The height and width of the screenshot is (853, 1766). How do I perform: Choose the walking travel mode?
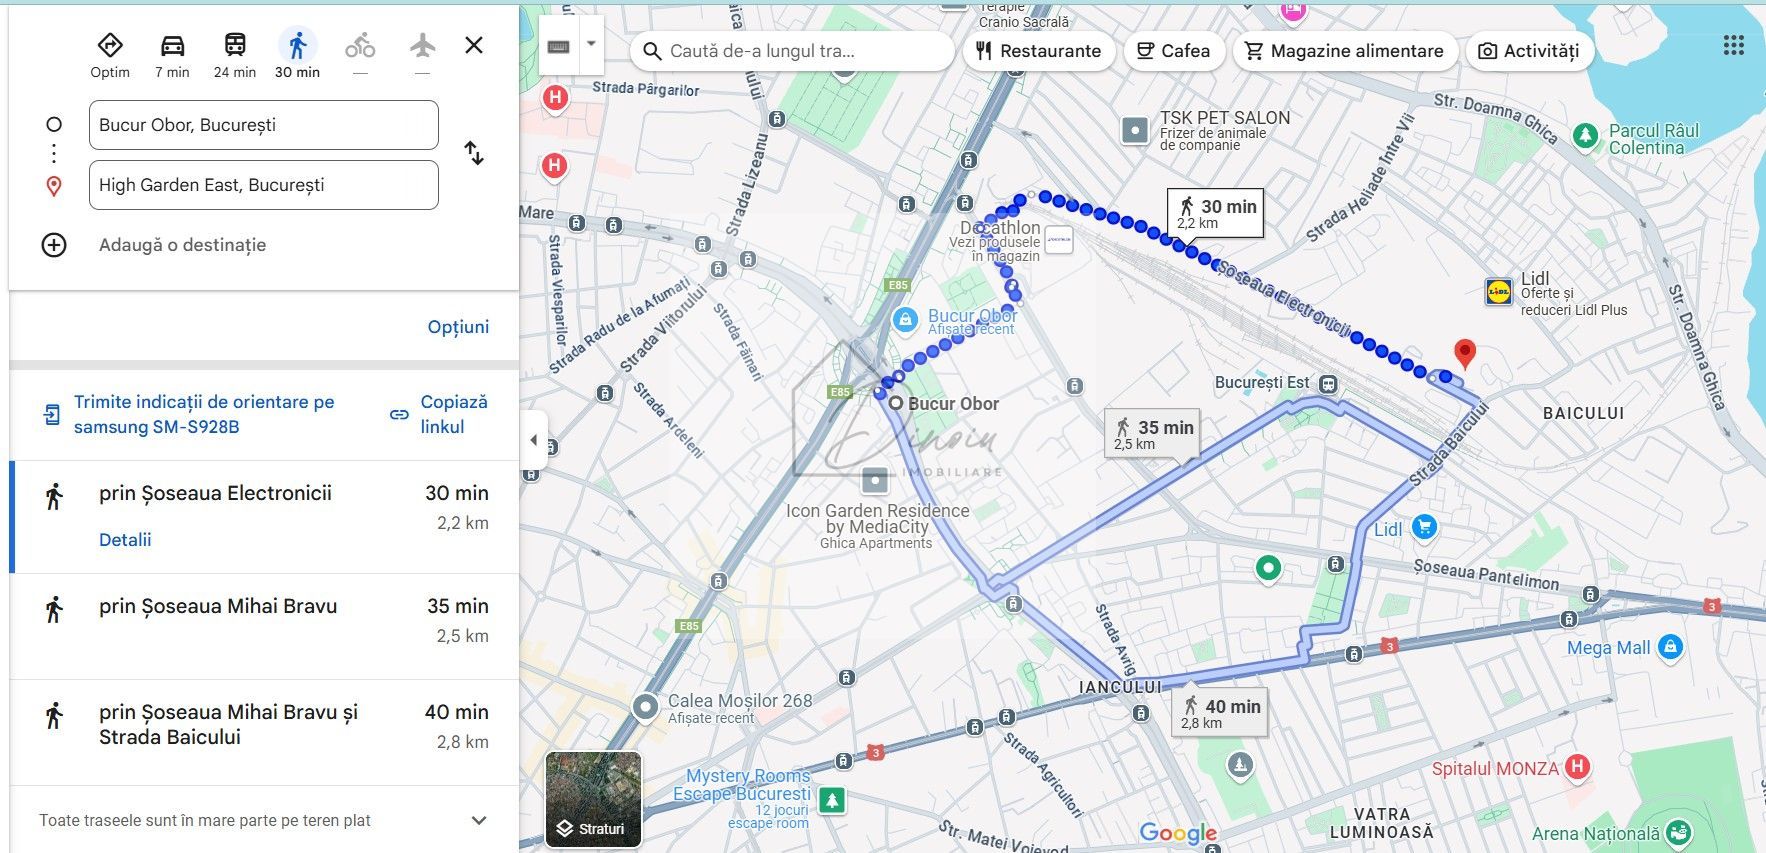297,47
